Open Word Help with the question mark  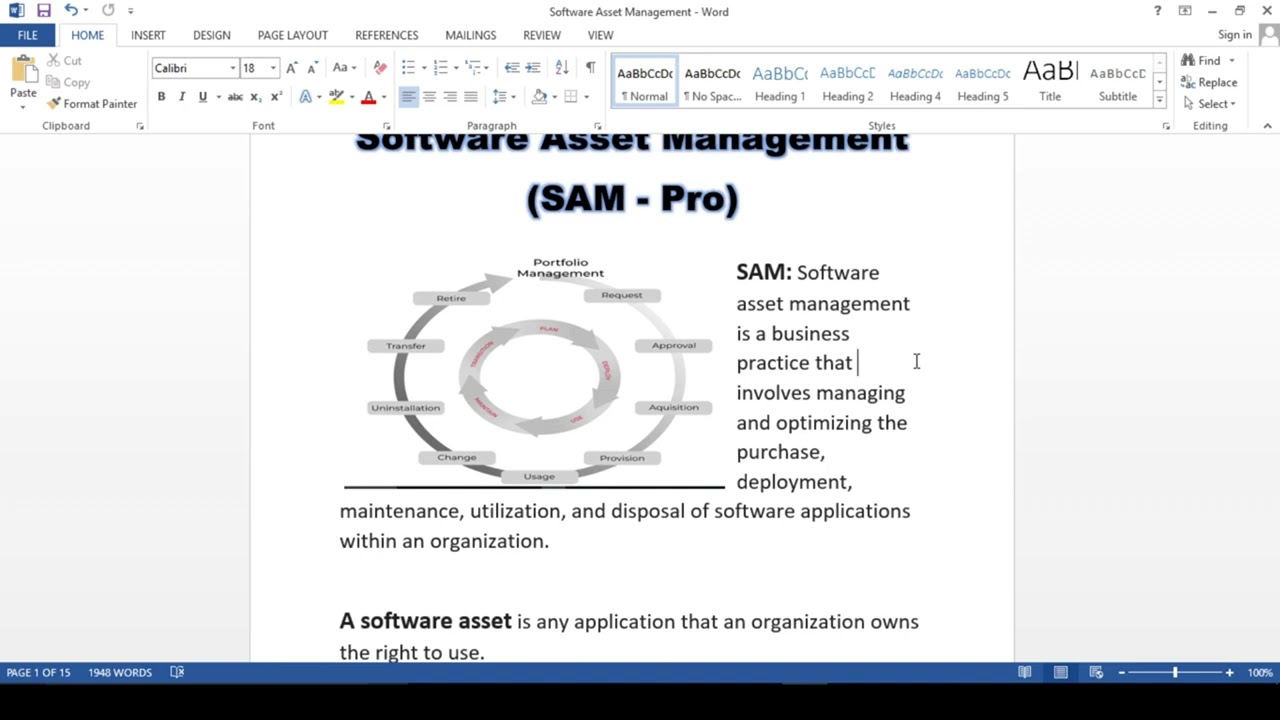click(x=1157, y=11)
